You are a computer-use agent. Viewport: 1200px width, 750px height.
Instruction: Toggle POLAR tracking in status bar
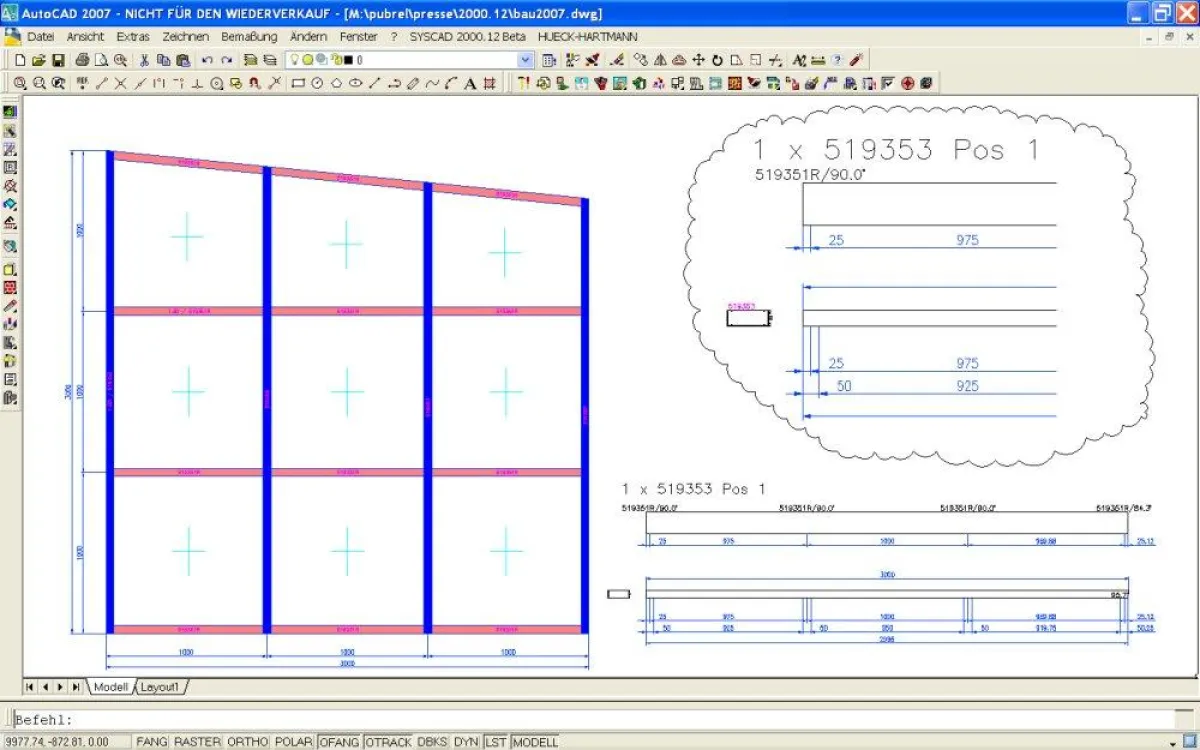tap(293, 742)
